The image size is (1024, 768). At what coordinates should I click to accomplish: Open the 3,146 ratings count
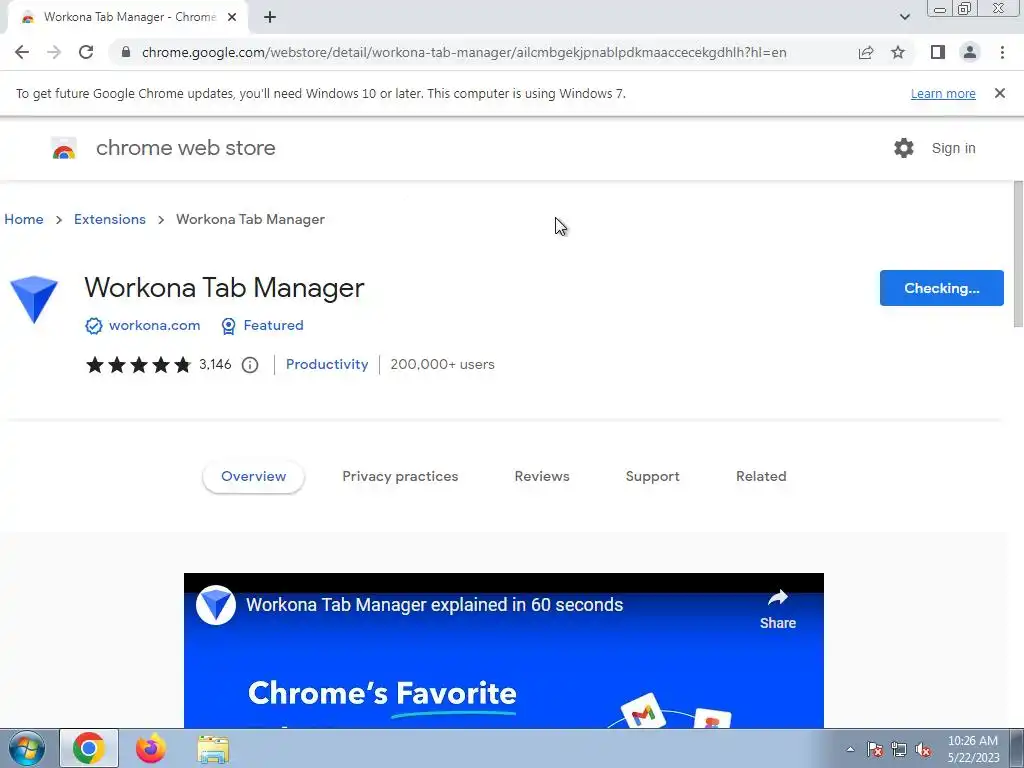[216, 364]
